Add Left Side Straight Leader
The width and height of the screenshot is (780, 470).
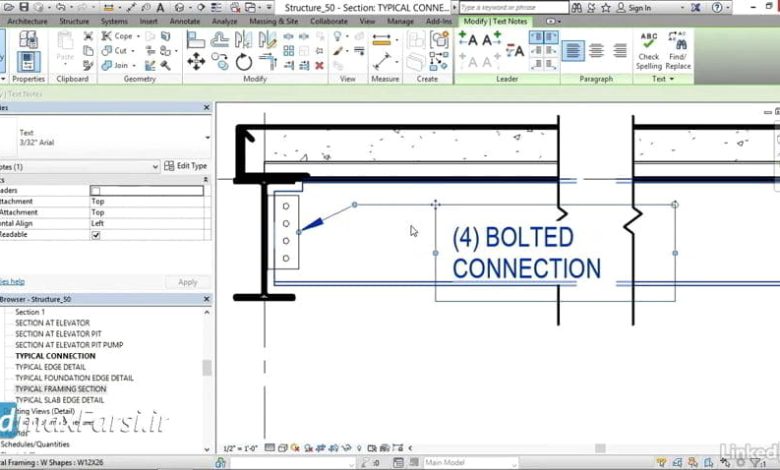tap(468, 39)
